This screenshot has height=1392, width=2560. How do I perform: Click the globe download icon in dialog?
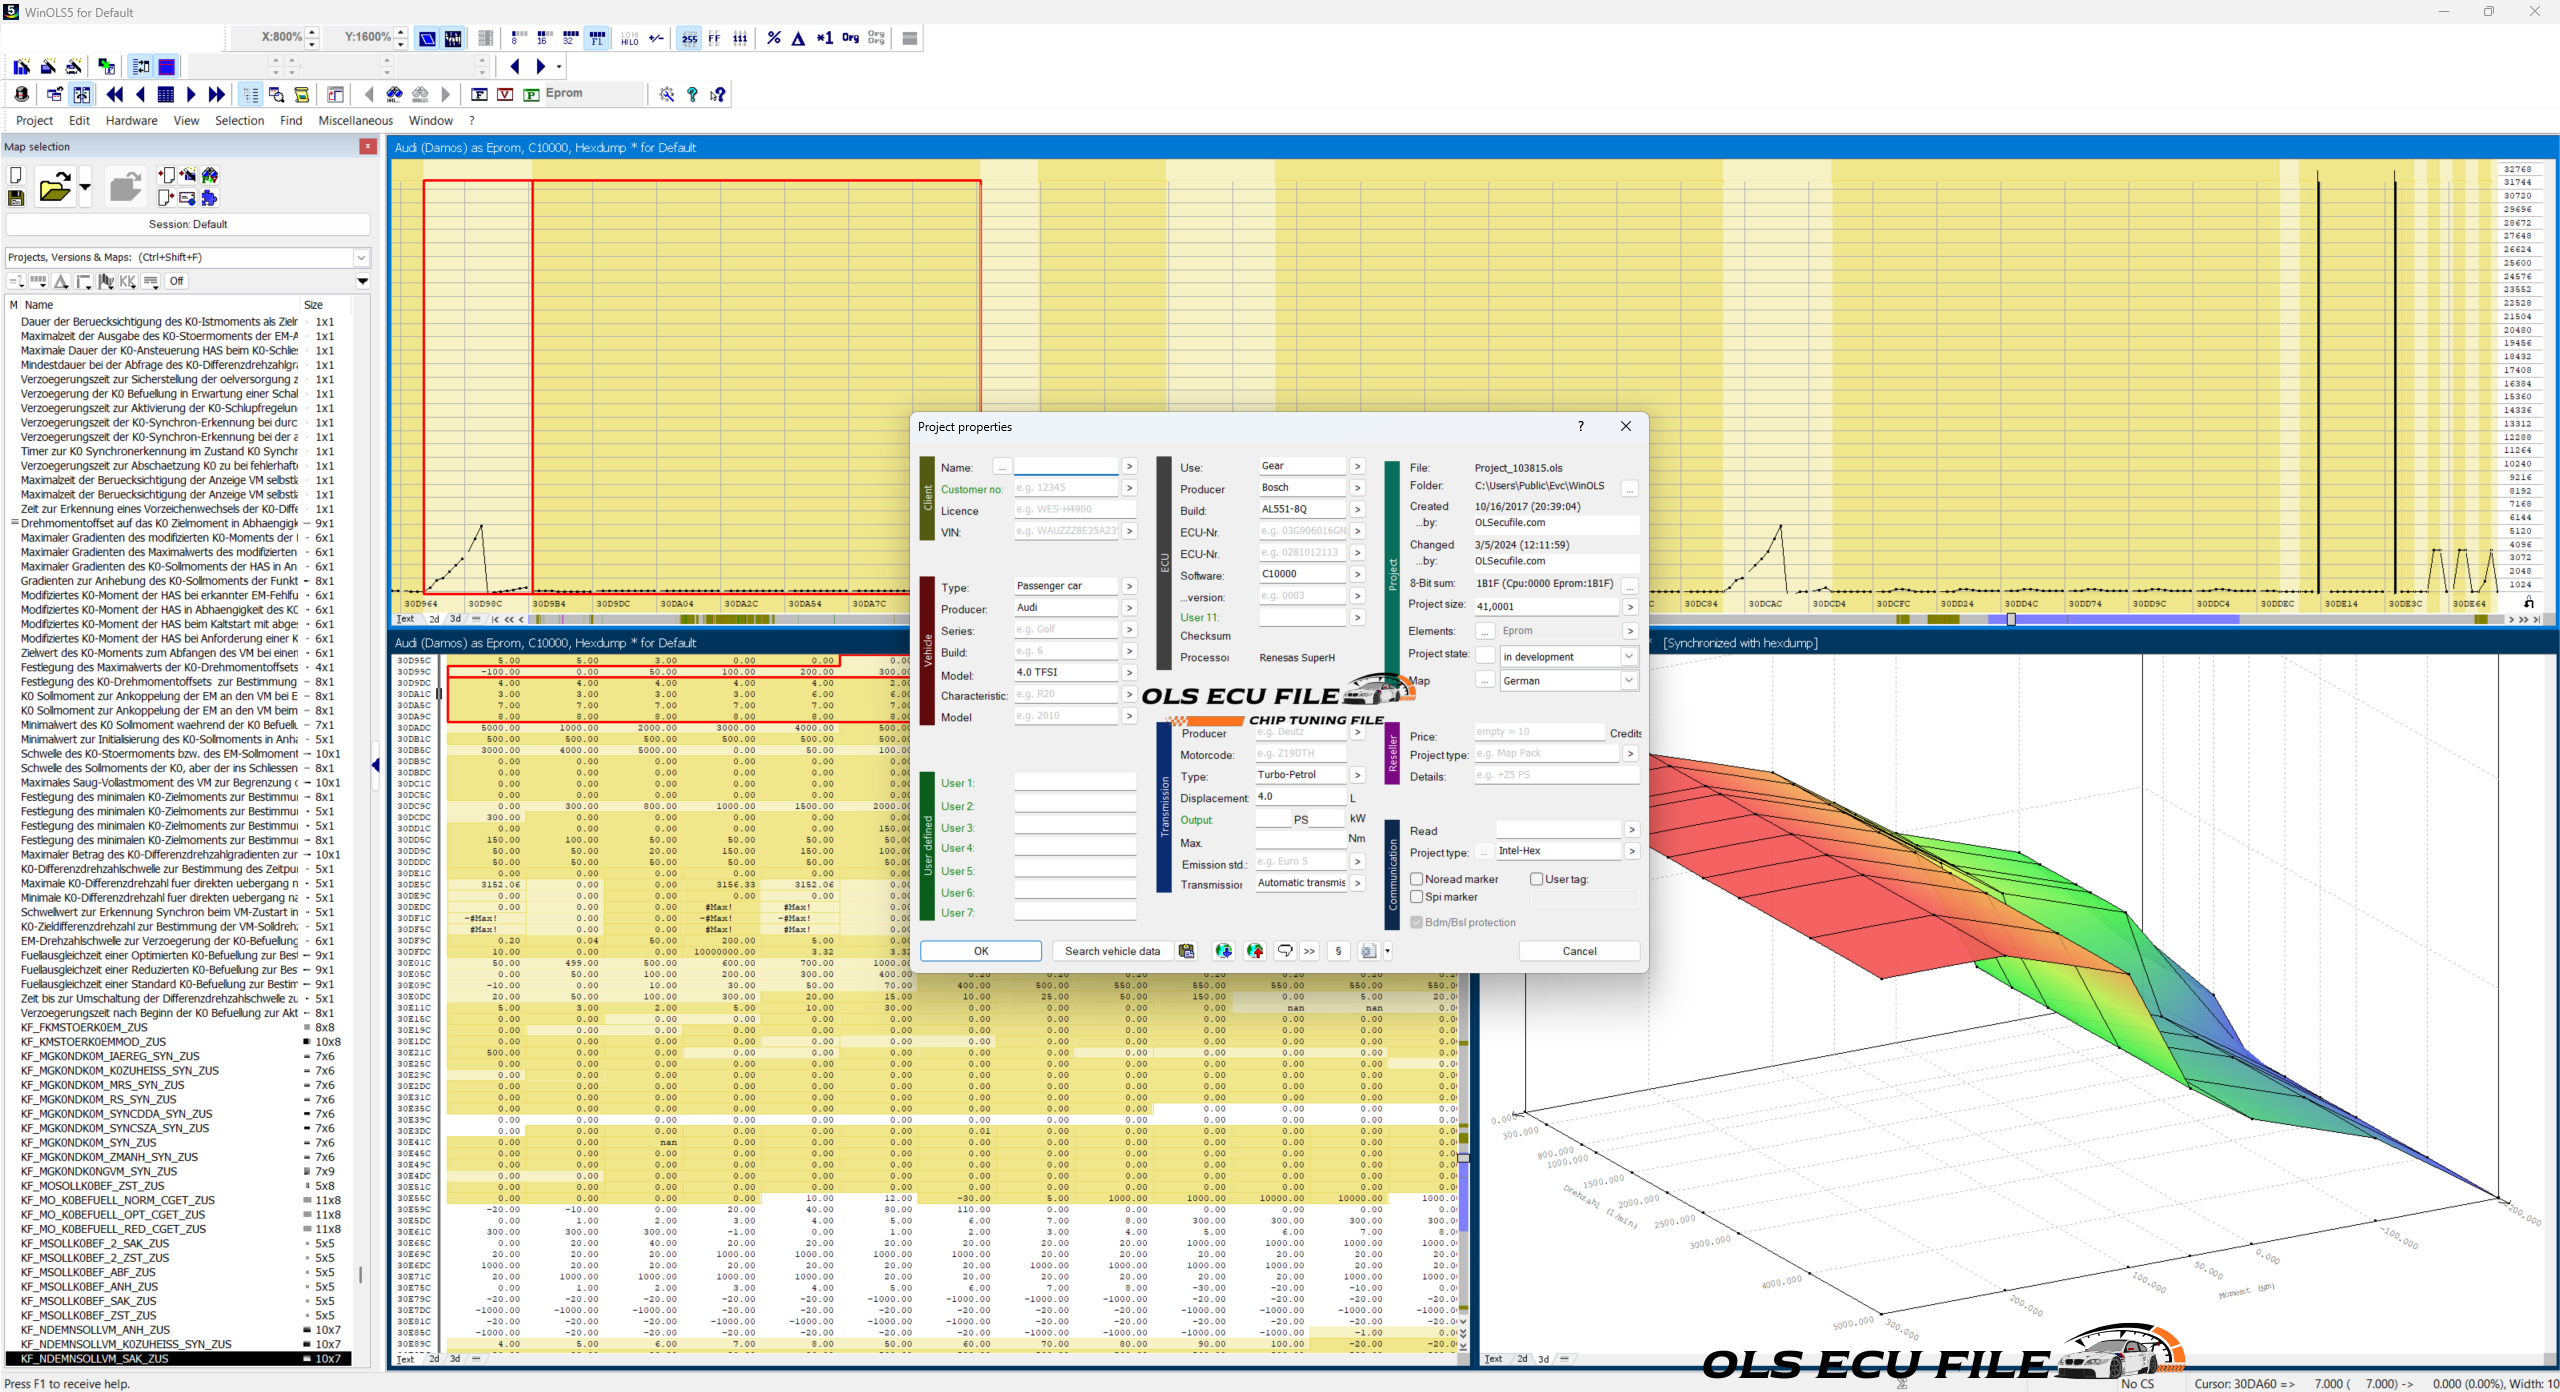pyautogui.click(x=1223, y=951)
